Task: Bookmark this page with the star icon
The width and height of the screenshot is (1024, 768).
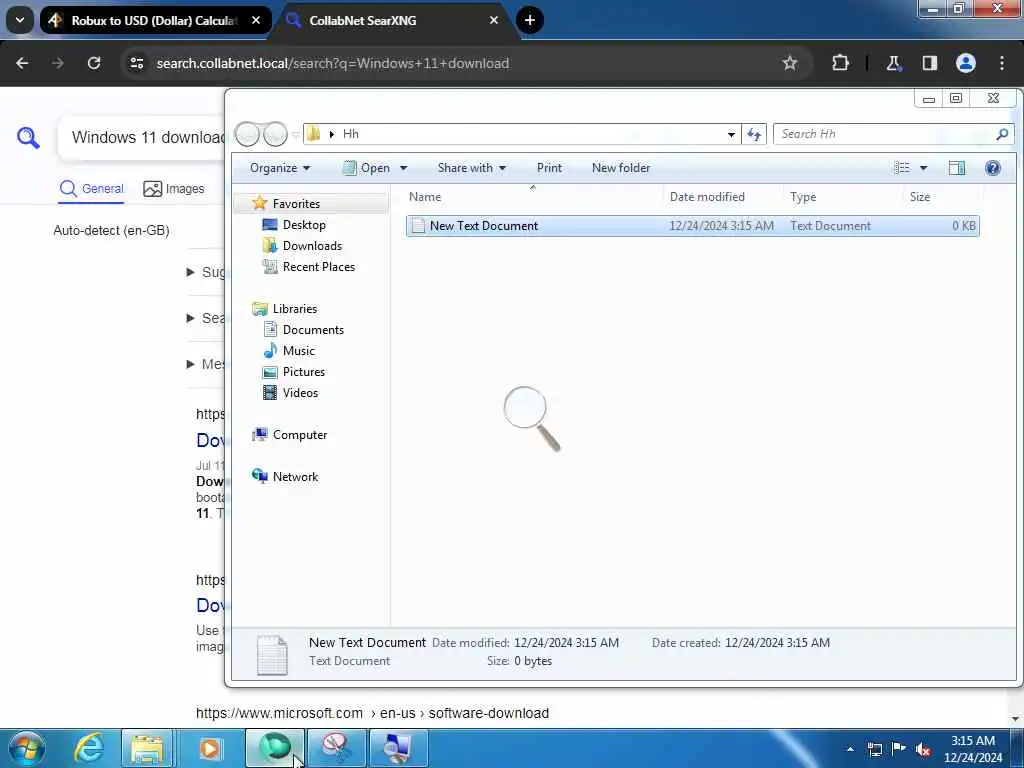Action: pos(790,63)
